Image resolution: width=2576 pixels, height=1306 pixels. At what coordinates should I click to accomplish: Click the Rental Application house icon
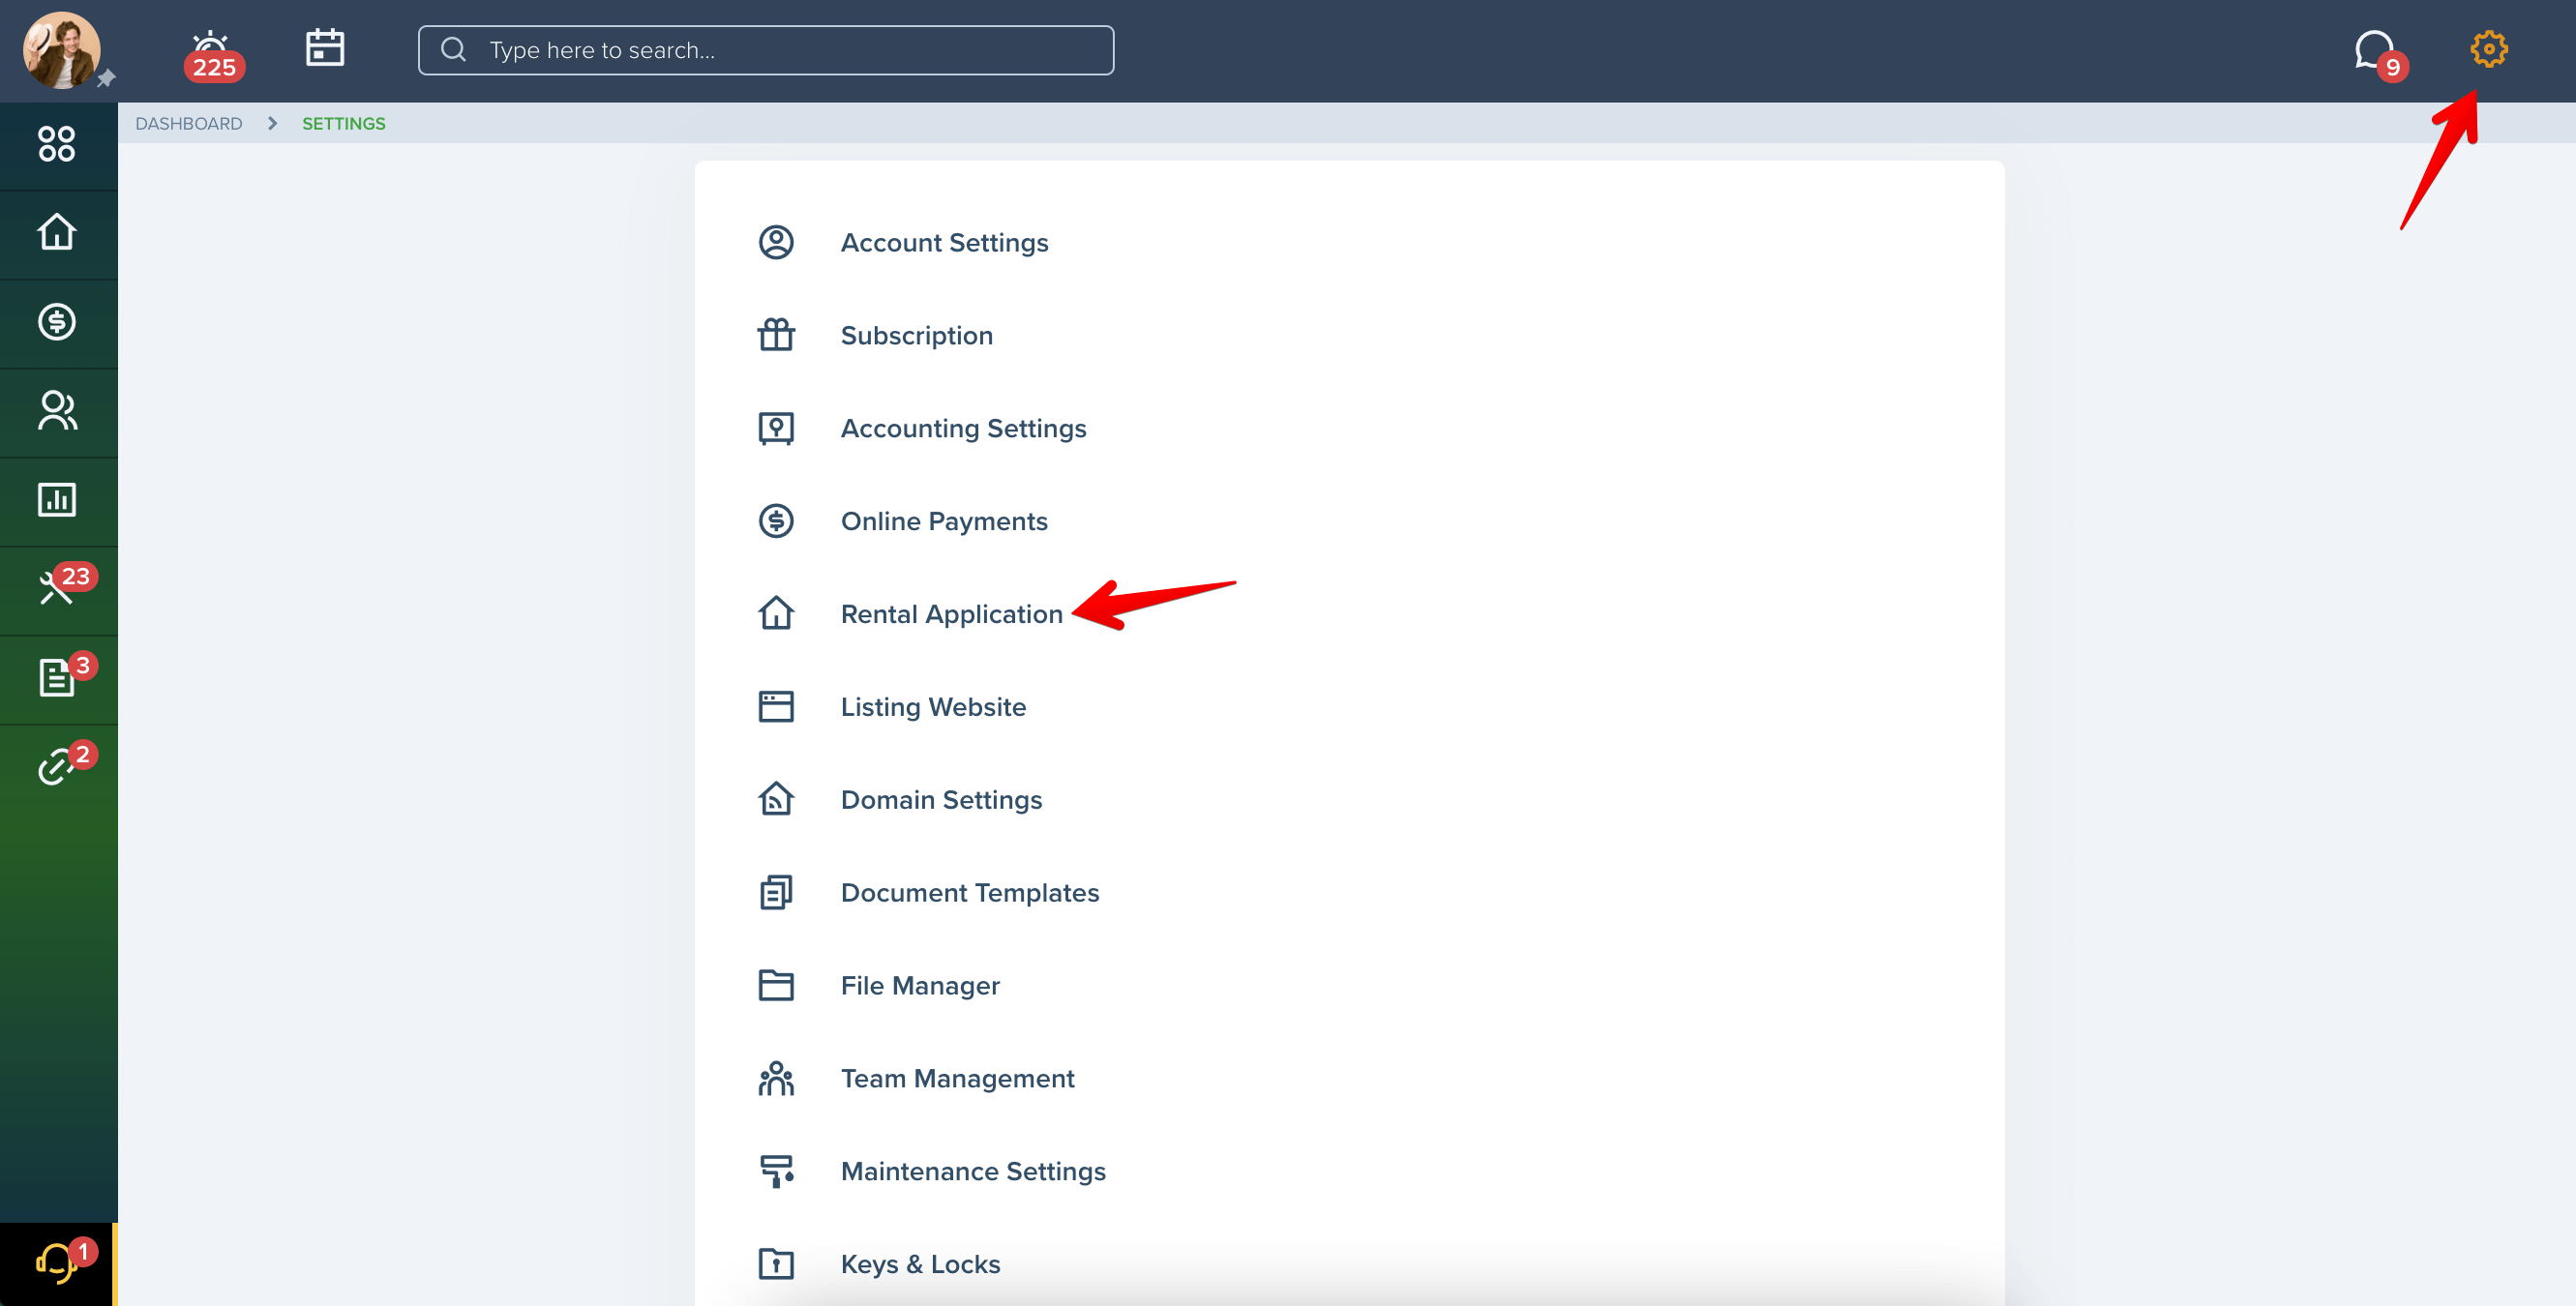point(776,614)
